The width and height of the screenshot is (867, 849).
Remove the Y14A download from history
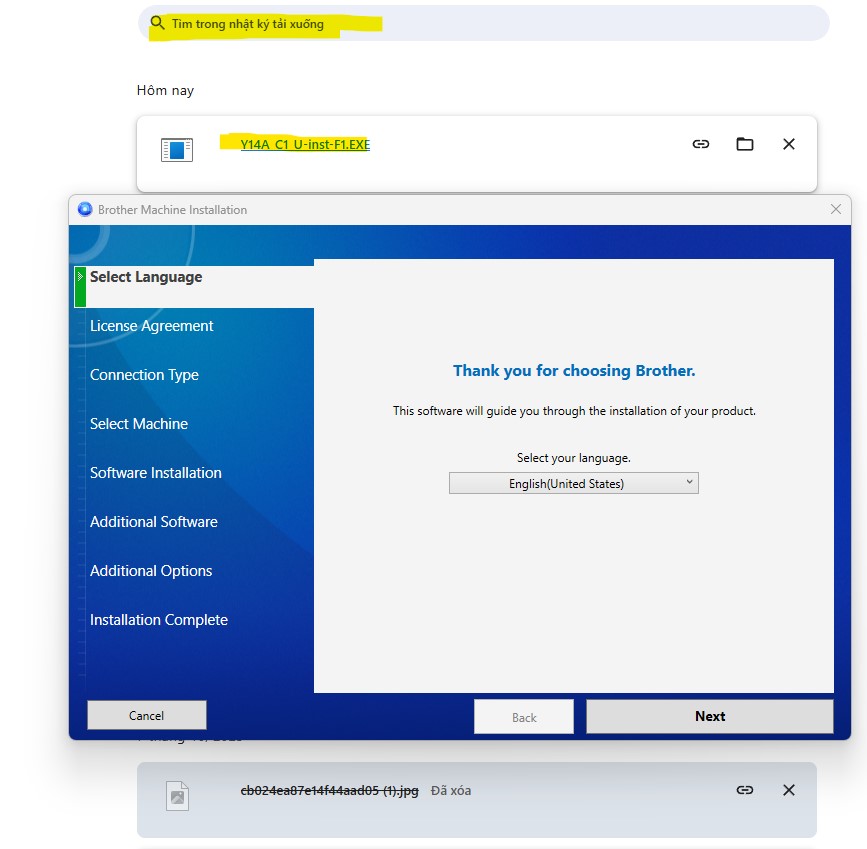(x=789, y=144)
